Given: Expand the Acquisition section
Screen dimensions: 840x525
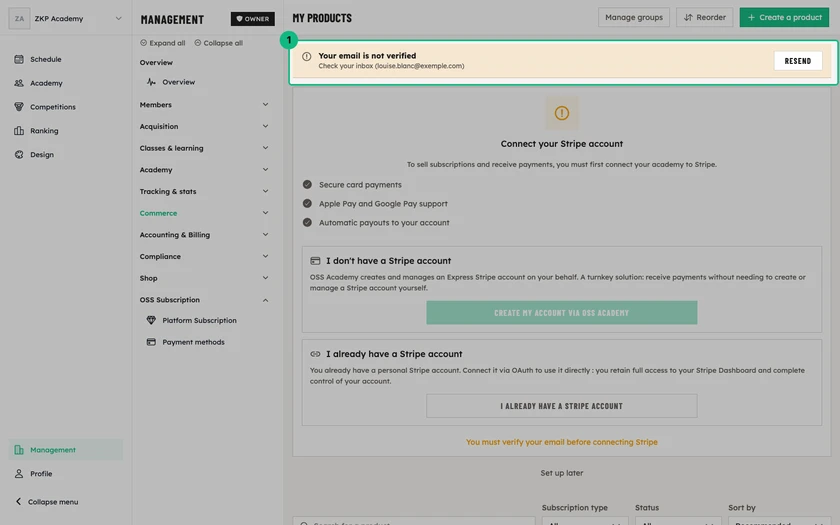Looking at the screenshot, I should point(204,126).
